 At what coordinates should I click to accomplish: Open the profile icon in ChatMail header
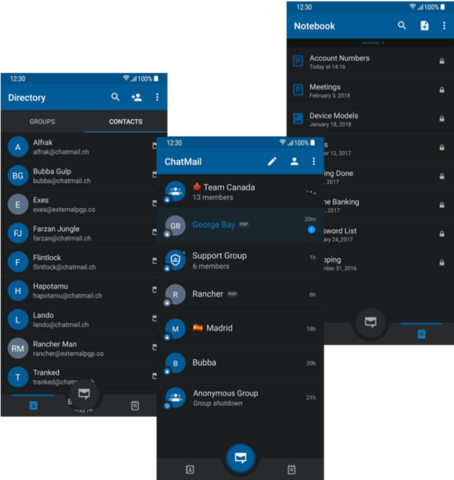click(x=294, y=161)
